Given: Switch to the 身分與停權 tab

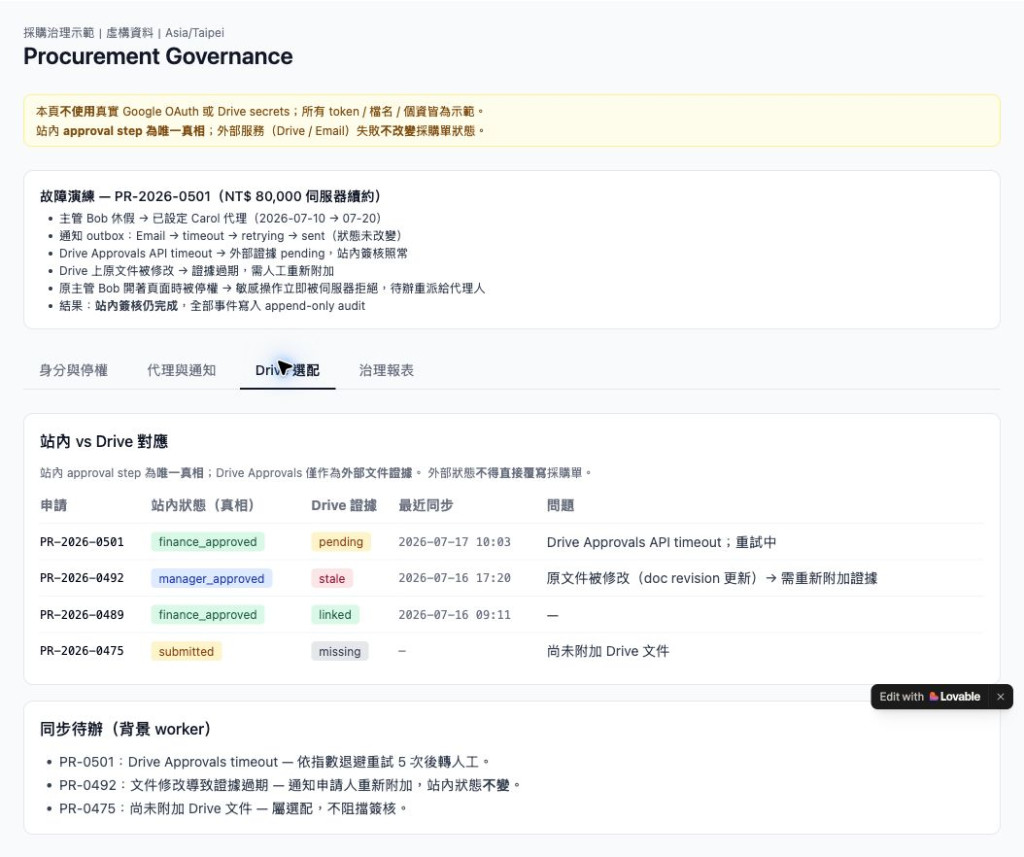Looking at the screenshot, I should [74, 370].
